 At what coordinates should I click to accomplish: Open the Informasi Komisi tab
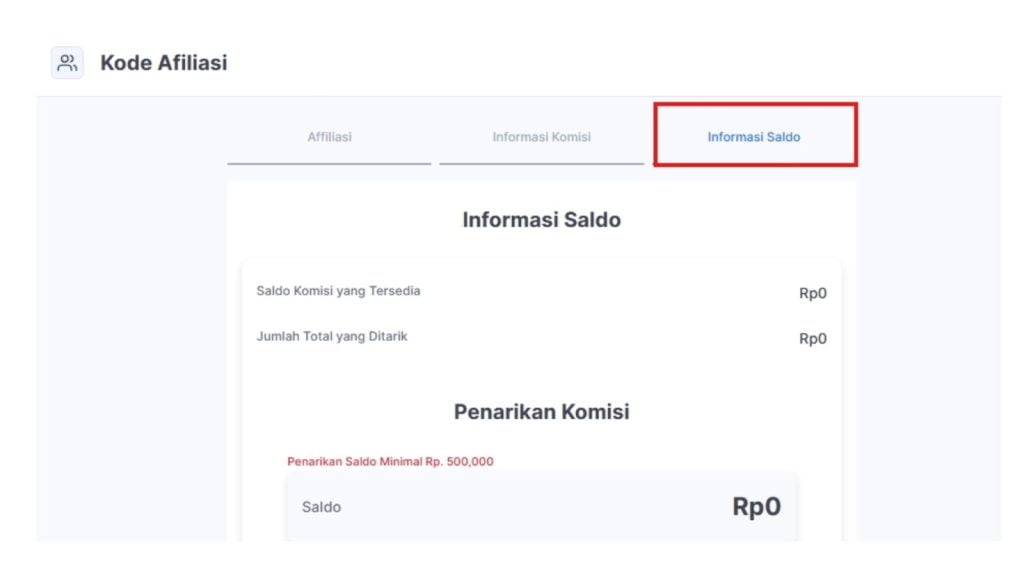(x=541, y=137)
